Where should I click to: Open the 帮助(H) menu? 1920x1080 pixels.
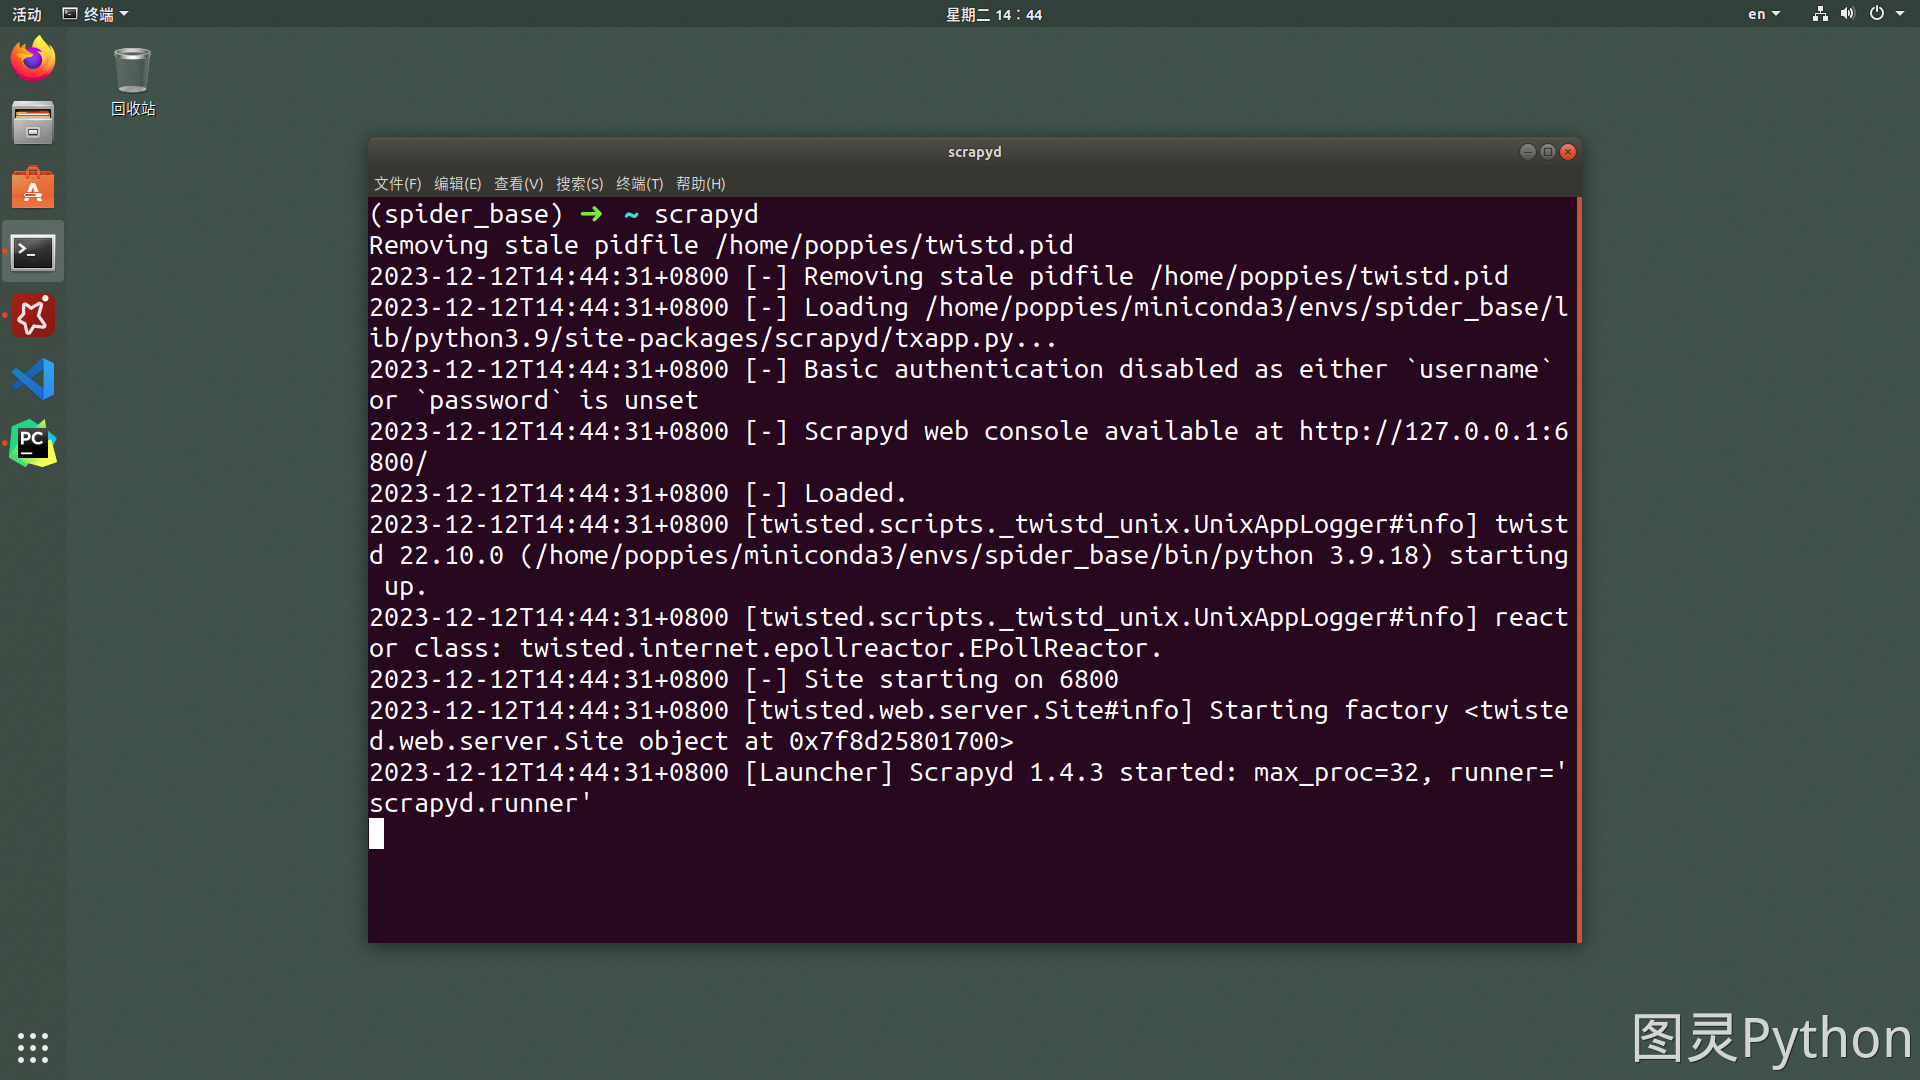click(700, 184)
